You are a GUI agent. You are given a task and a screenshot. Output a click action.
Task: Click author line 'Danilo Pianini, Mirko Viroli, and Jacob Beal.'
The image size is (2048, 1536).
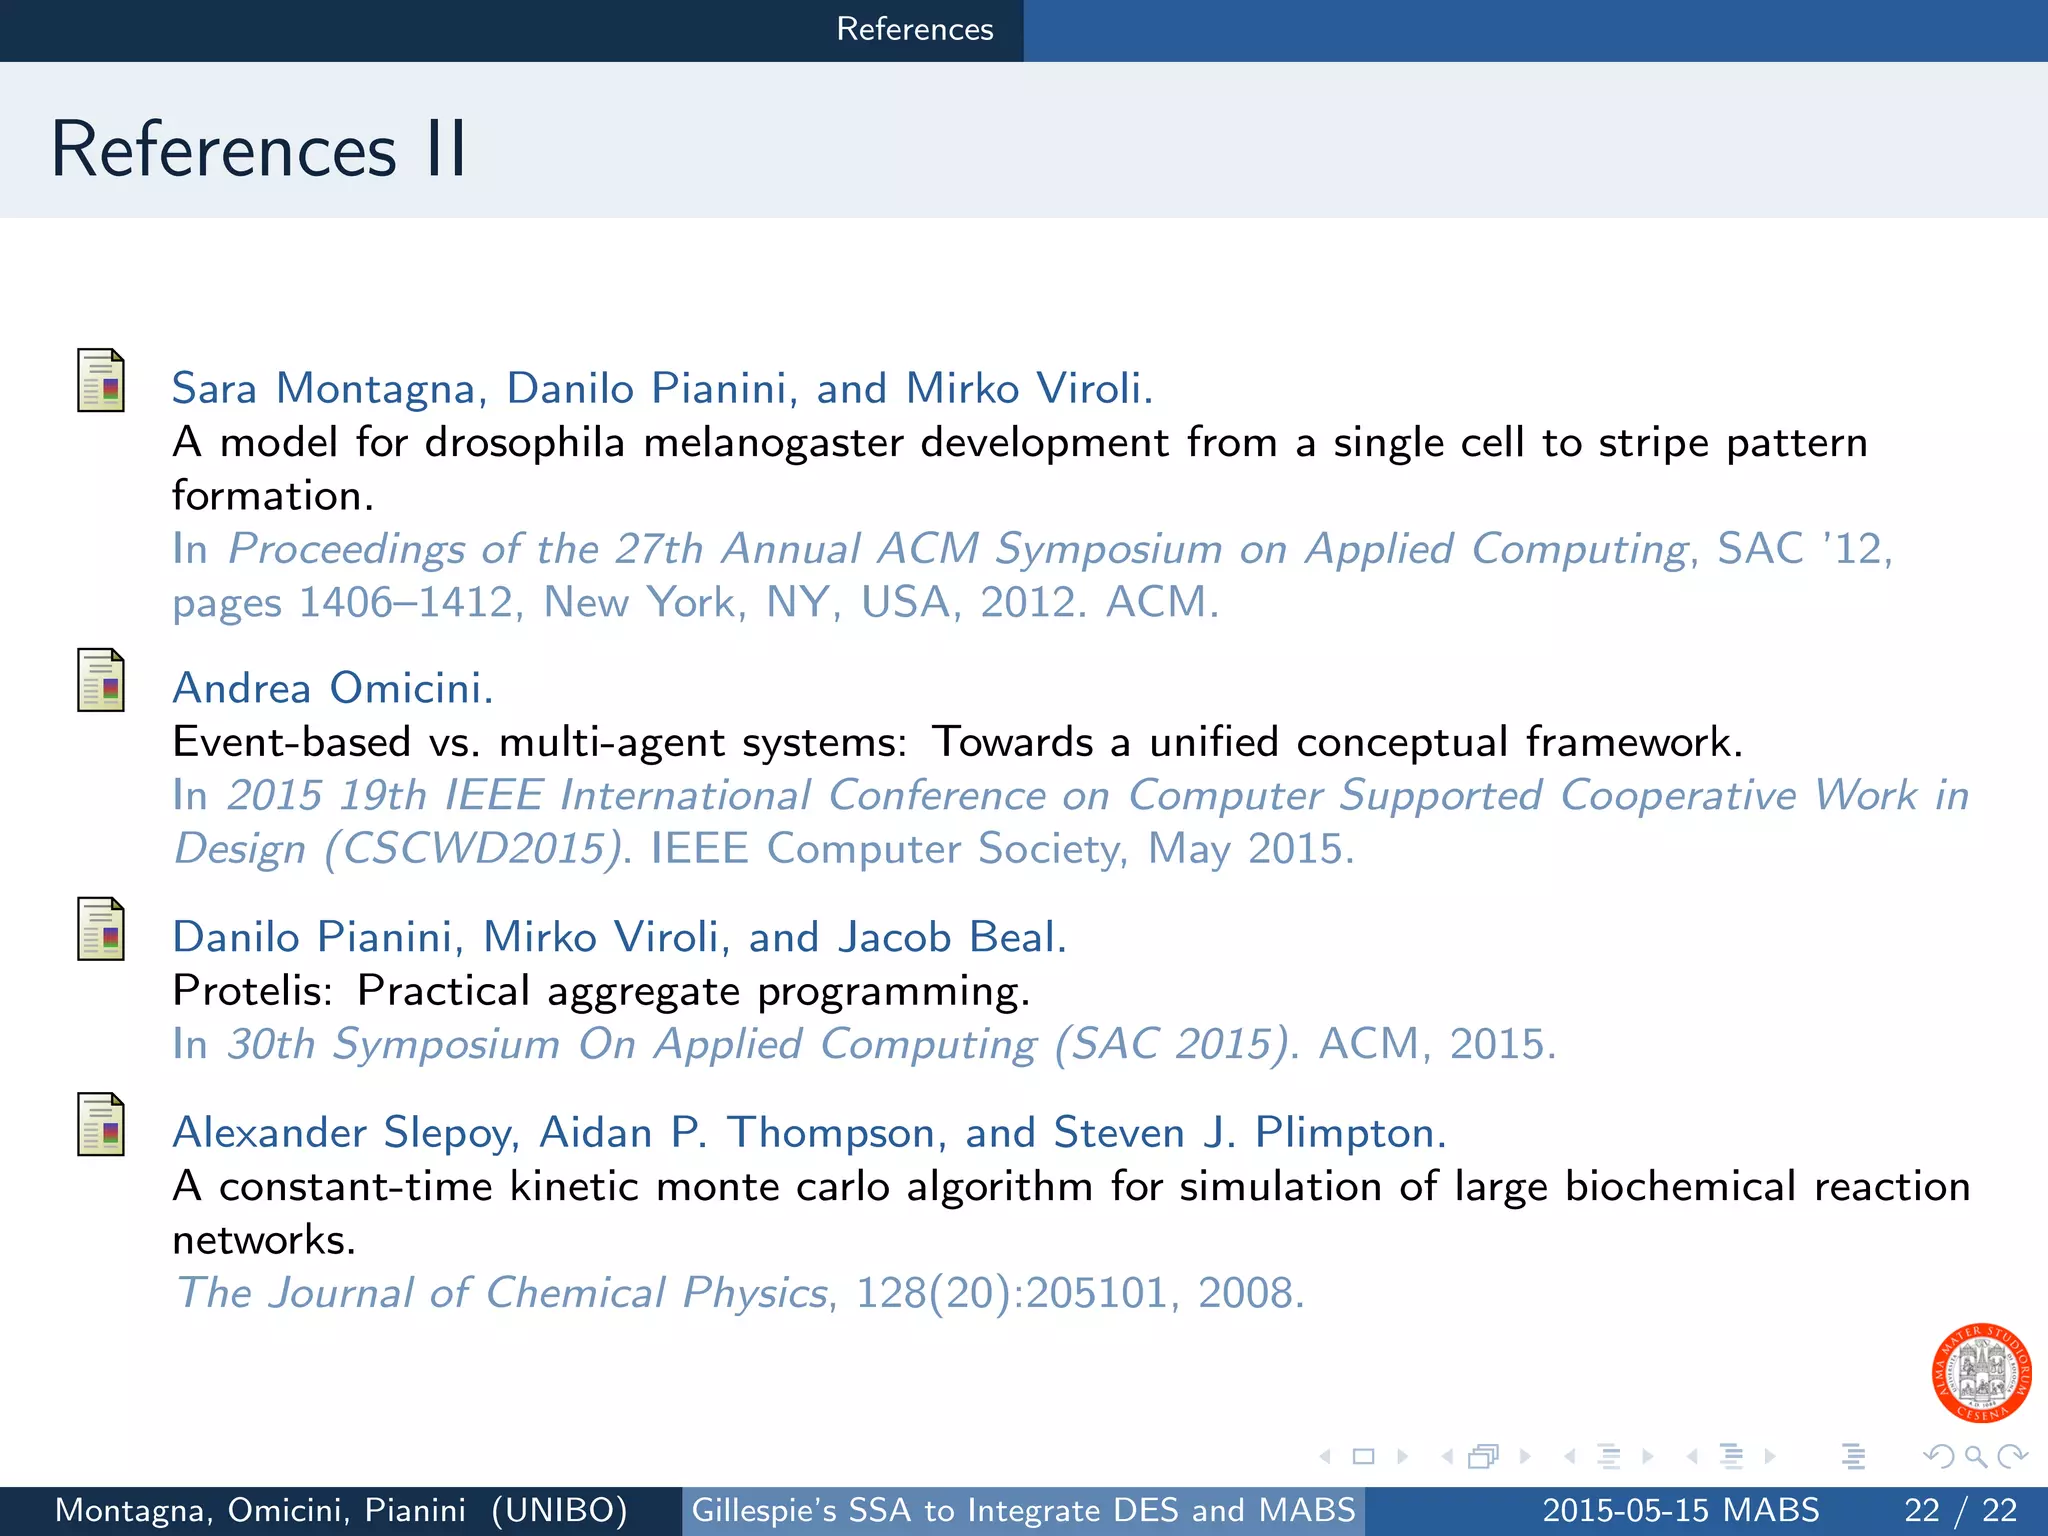tap(620, 937)
